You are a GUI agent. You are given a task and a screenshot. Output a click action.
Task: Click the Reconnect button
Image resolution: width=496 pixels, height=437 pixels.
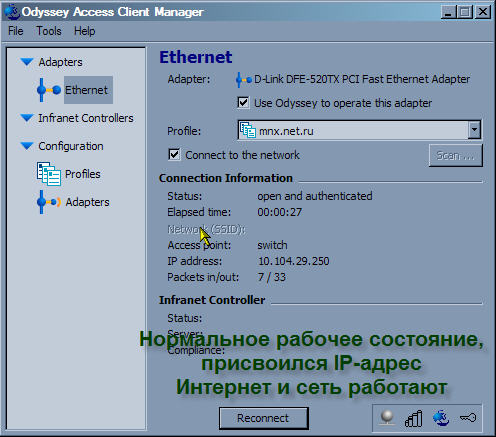[x=263, y=418]
